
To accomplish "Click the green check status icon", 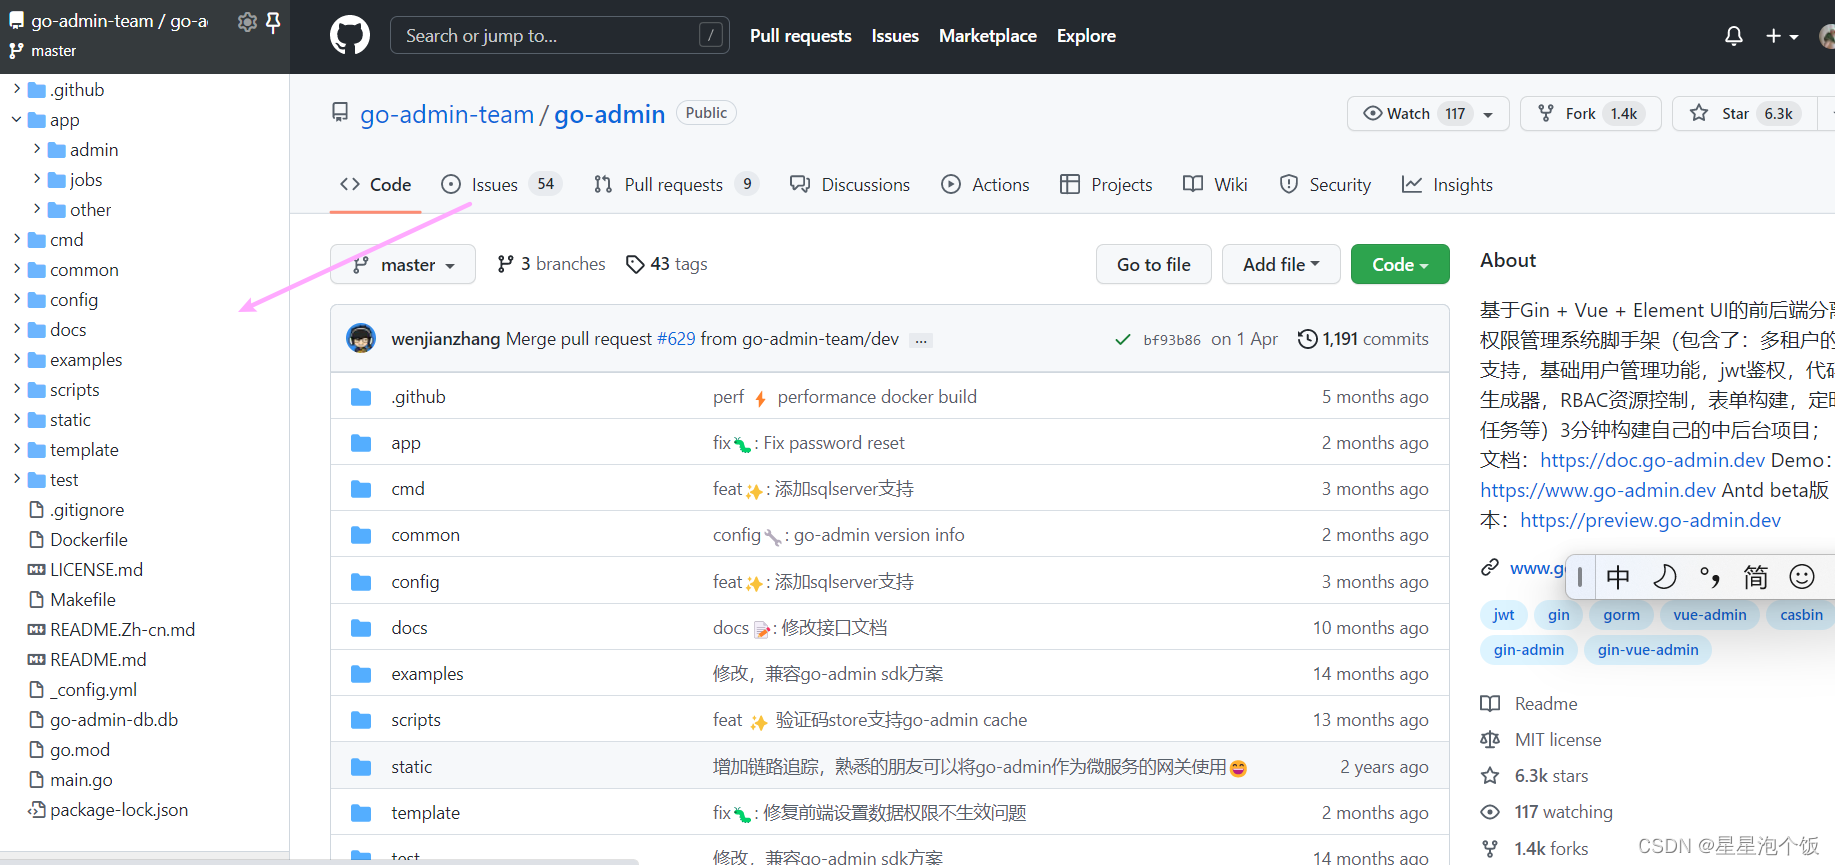I will [1123, 340].
